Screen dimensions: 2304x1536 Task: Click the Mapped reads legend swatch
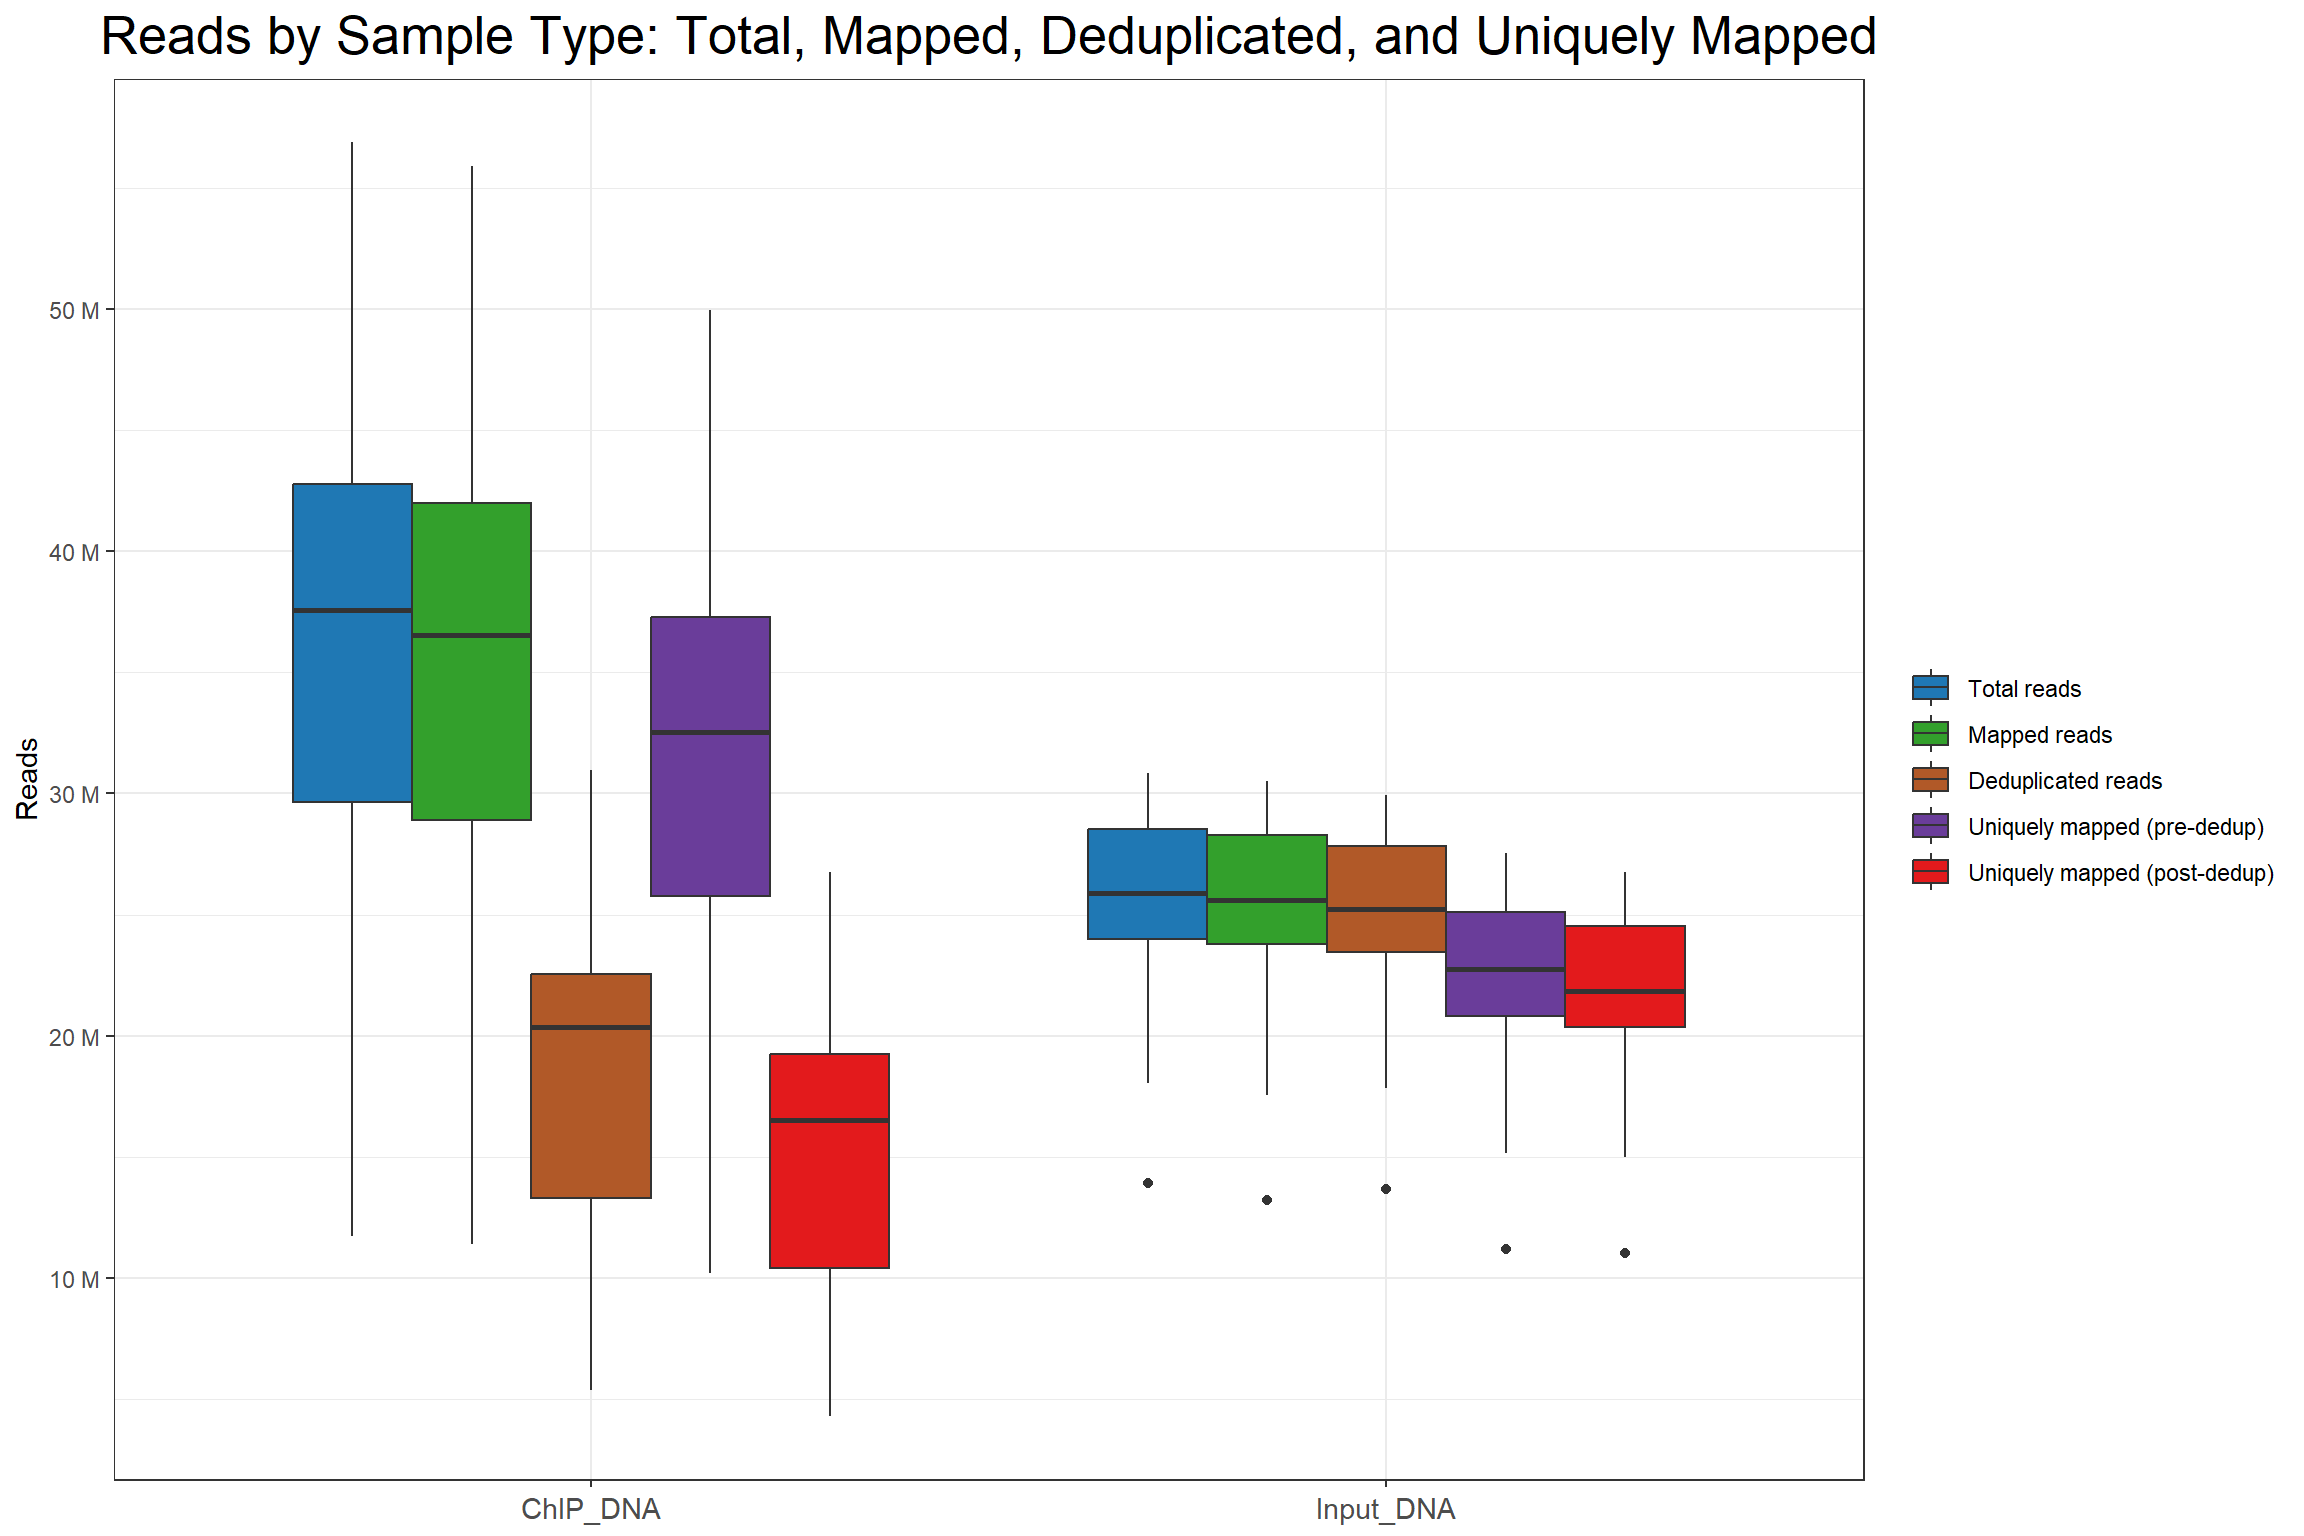click(1930, 734)
